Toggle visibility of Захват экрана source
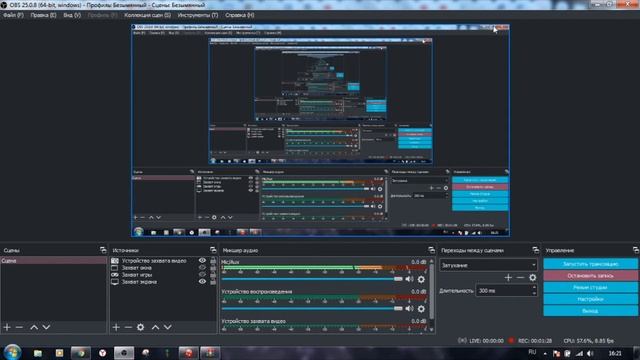The image size is (640, 360). 202,282
